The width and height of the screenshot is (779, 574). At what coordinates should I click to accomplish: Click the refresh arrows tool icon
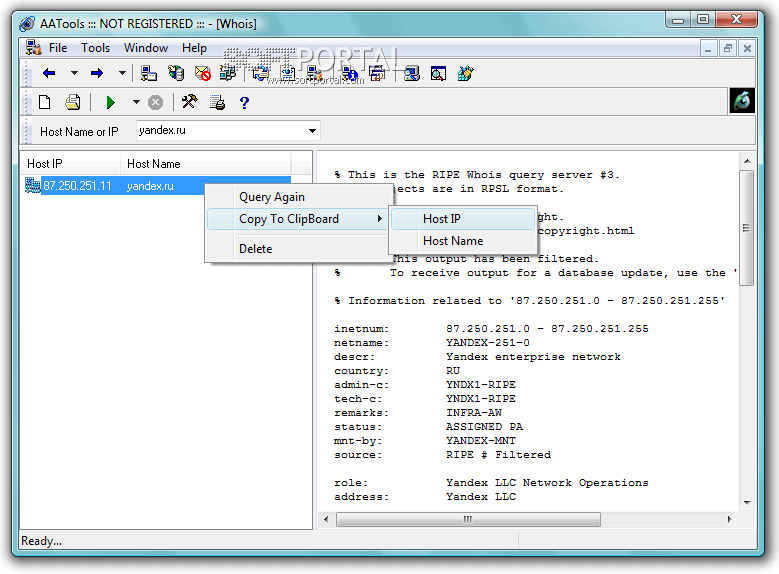tap(260, 74)
